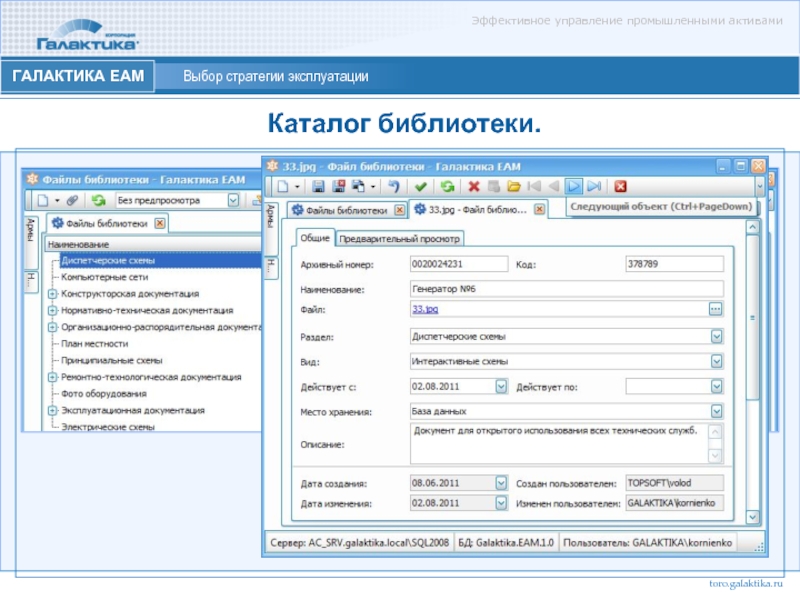Click the paperclip attach icon
The image size is (800, 600).
(72, 200)
